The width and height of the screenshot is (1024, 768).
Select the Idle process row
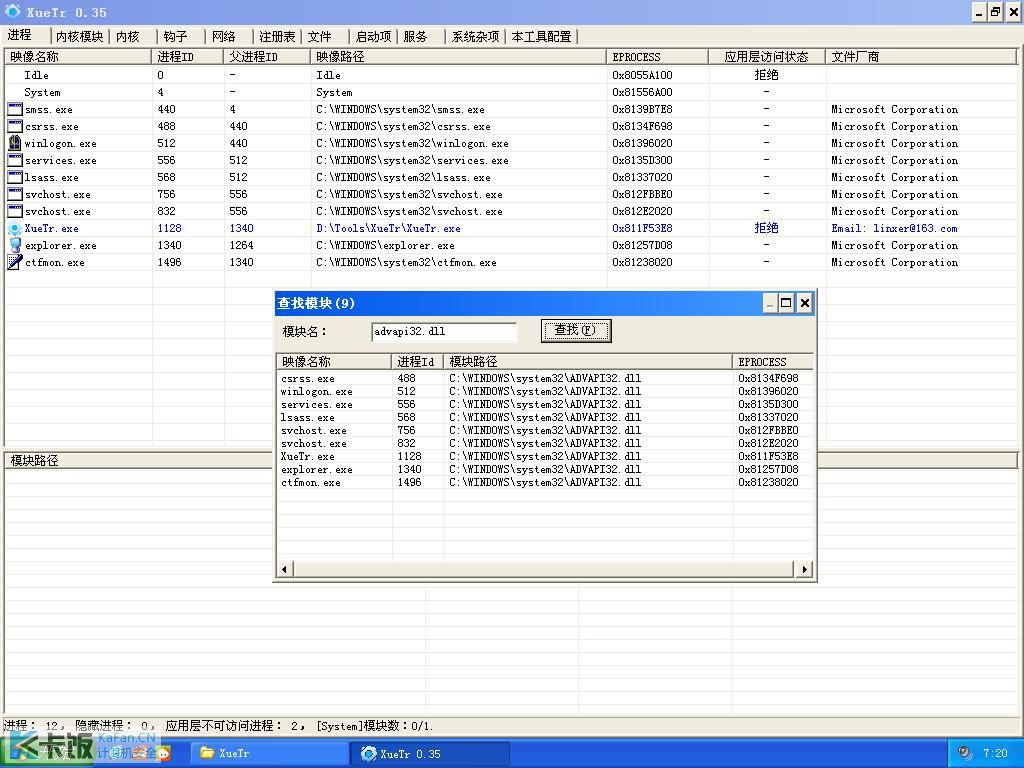point(509,75)
